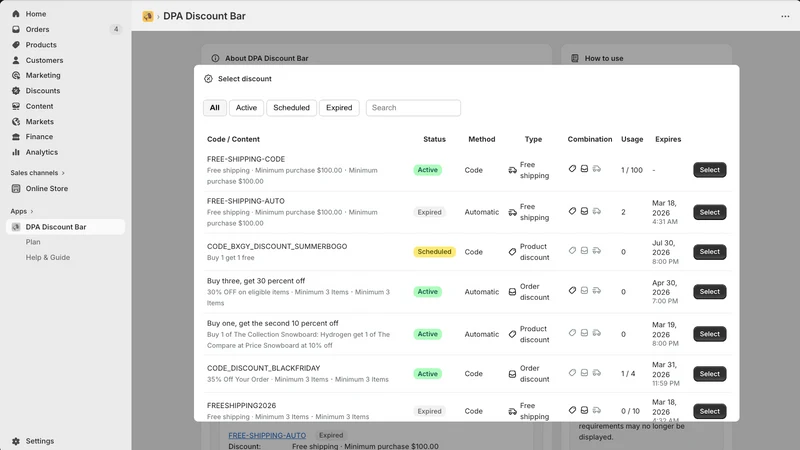Screen dimensions: 800x450
Task: Open Plan under DPA Discount Bar
Action: [x=33, y=242]
